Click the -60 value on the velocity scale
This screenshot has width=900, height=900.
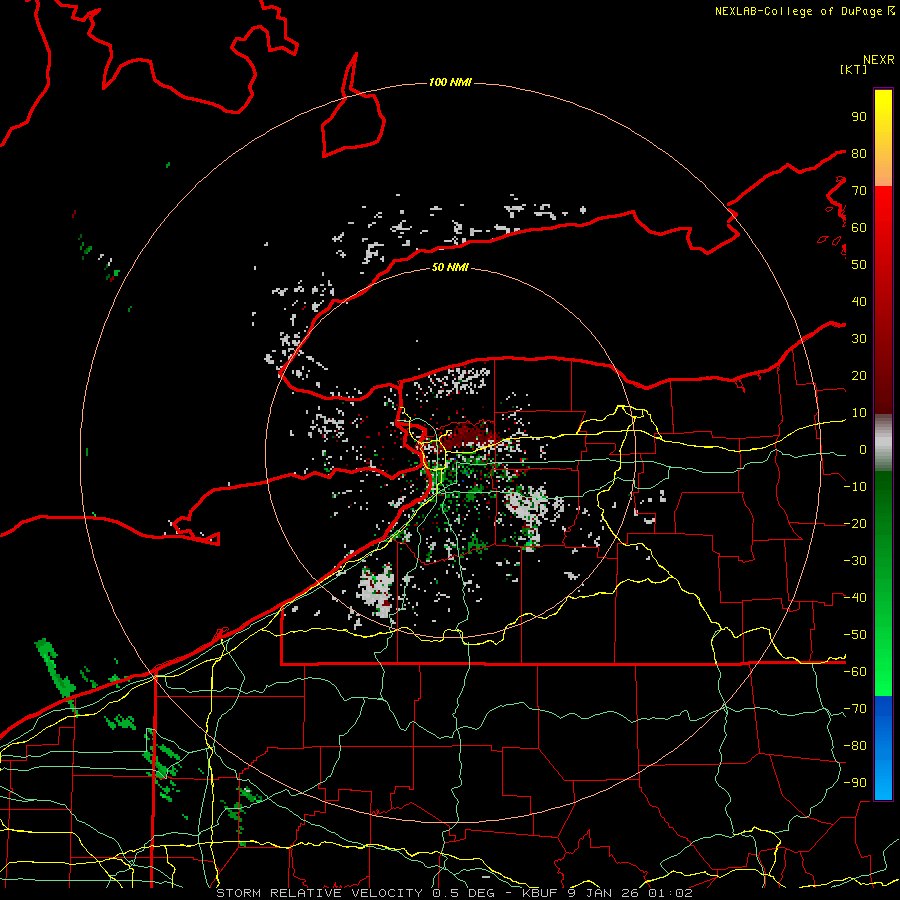855,672
